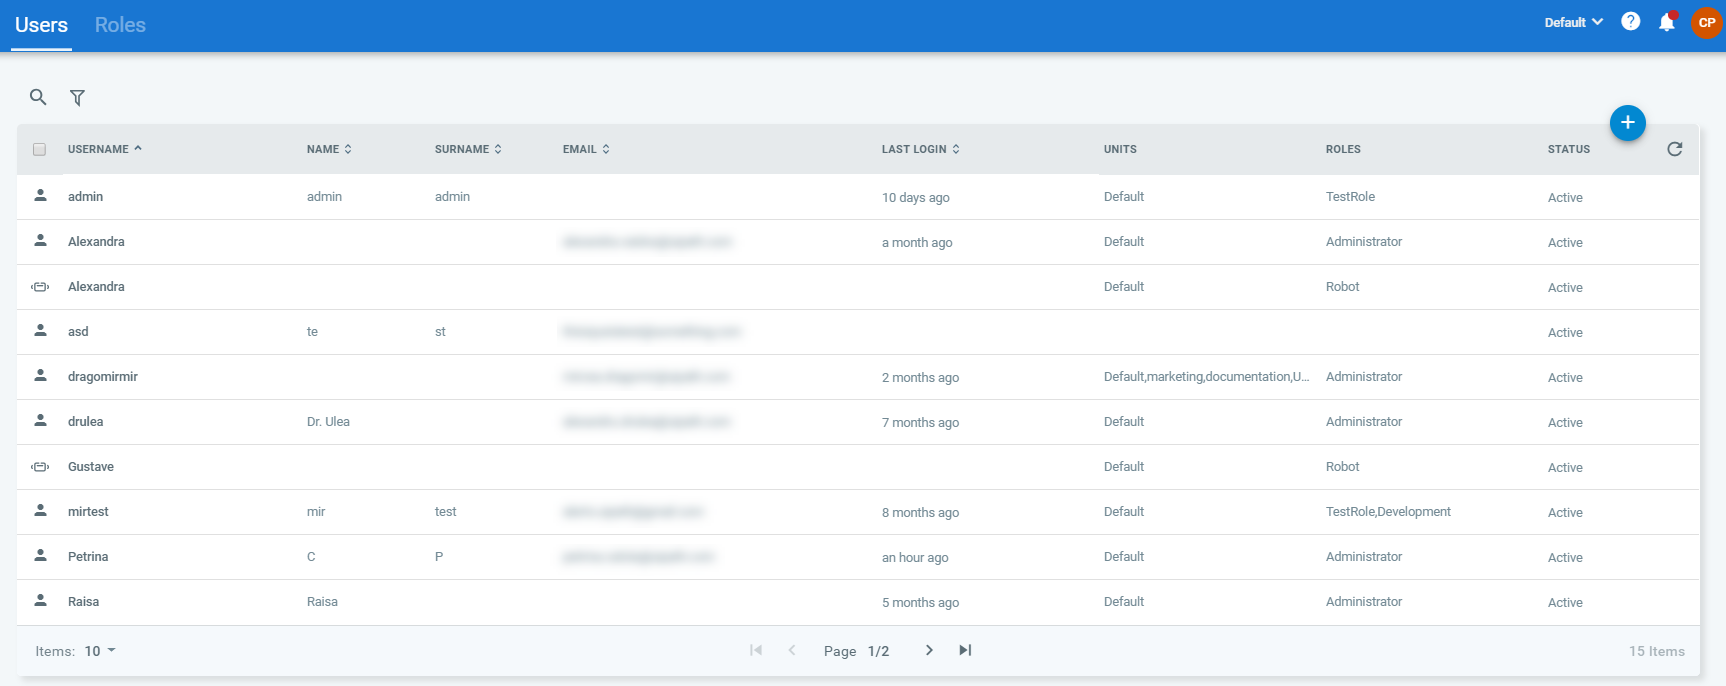Select the mirtest username
The width and height of the screenshot is (1726, 686).
pos(88,512)
